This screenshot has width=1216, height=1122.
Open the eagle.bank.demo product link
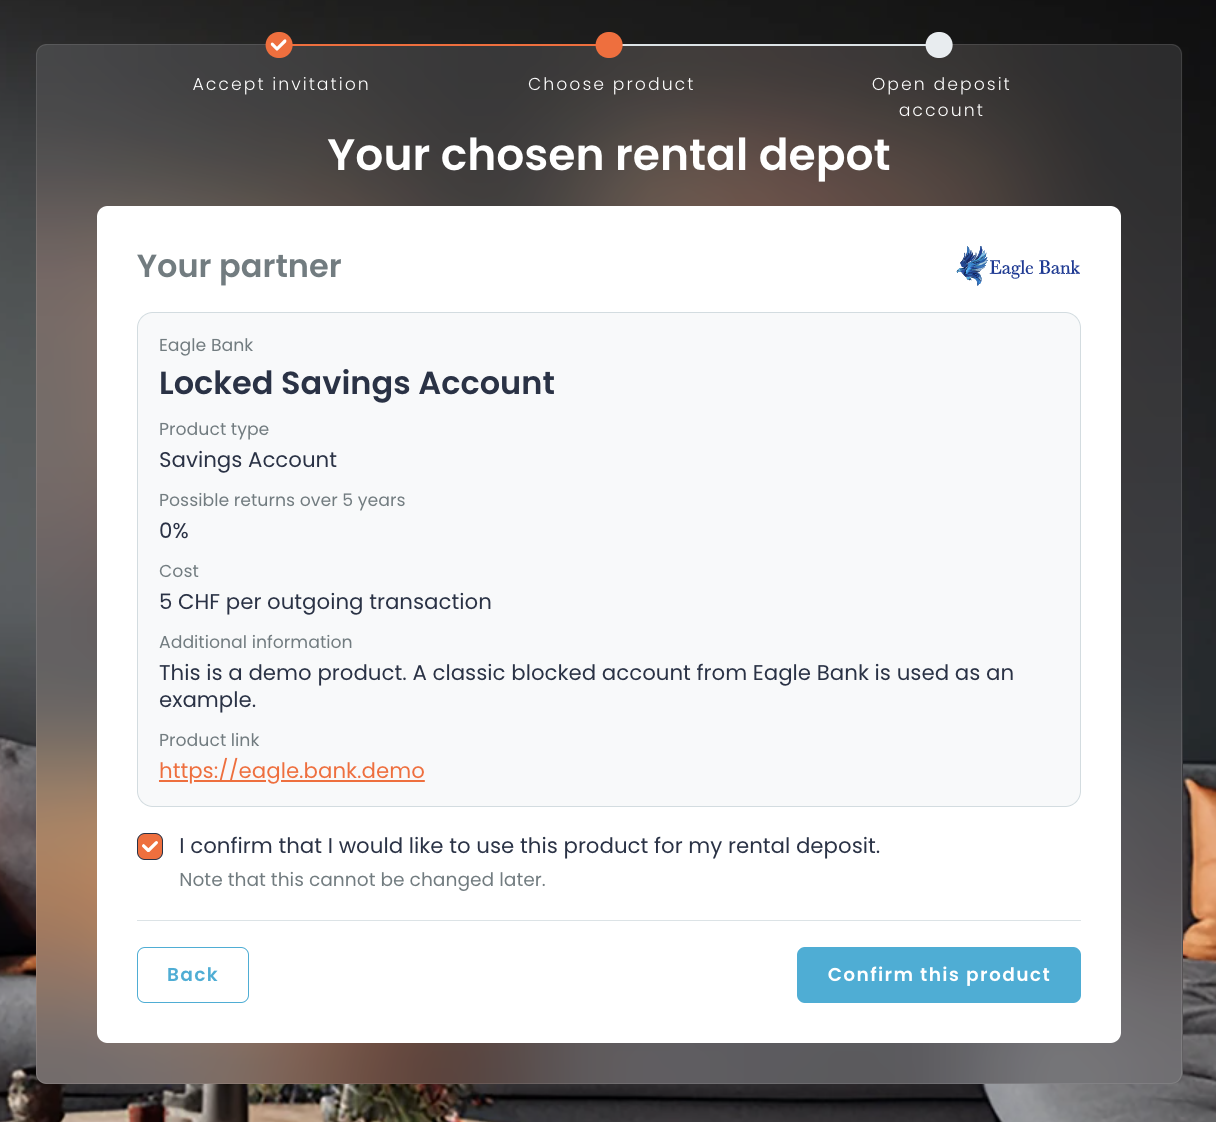[291, 770]
